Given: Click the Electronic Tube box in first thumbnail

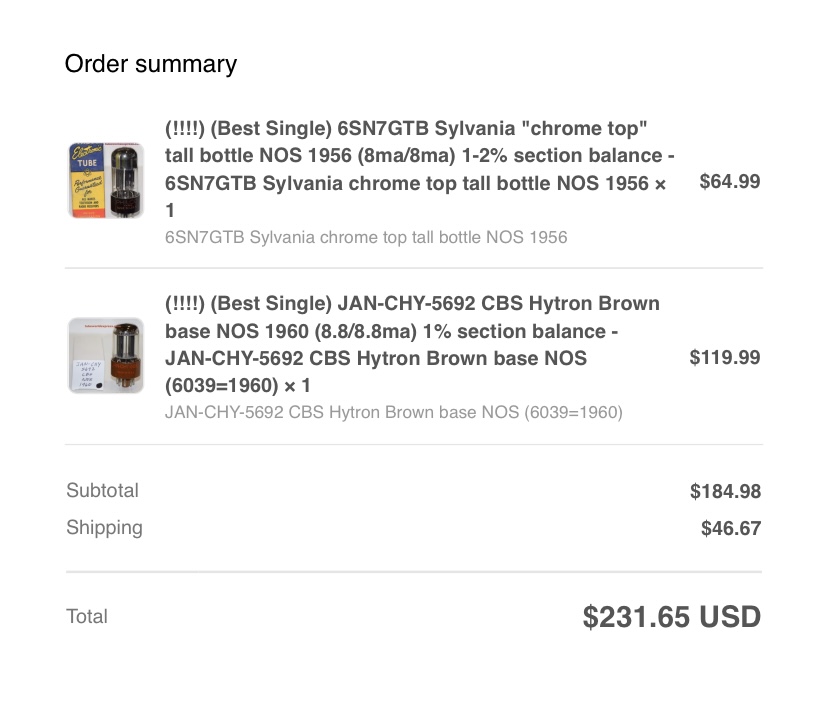Looking at the screenshot, I should coord(87,181).
